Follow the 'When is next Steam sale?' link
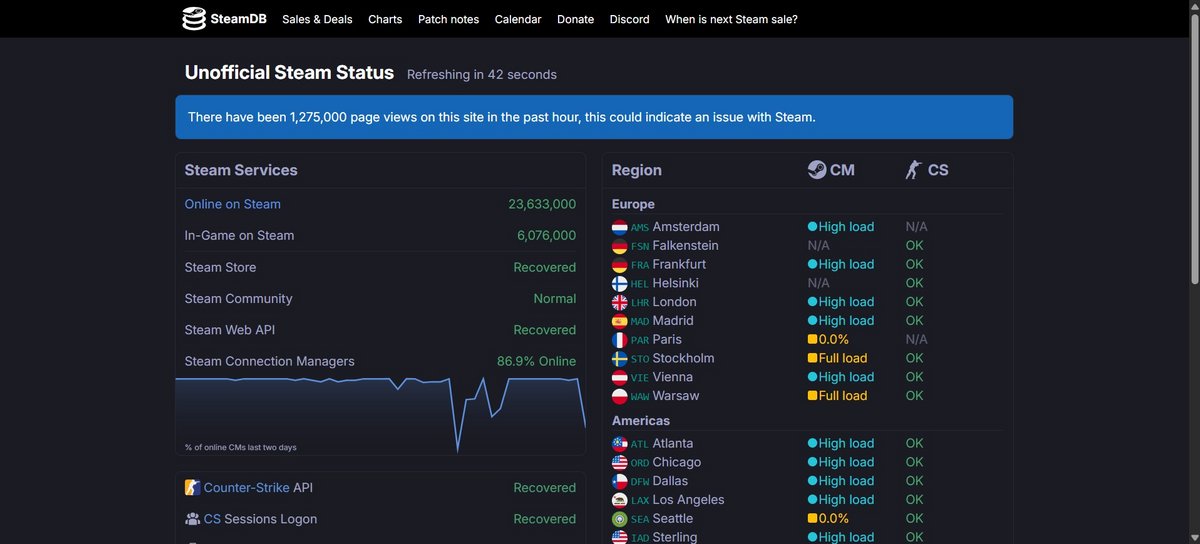1200x544 pixels. pyautogui.click(x=731, y=19)
